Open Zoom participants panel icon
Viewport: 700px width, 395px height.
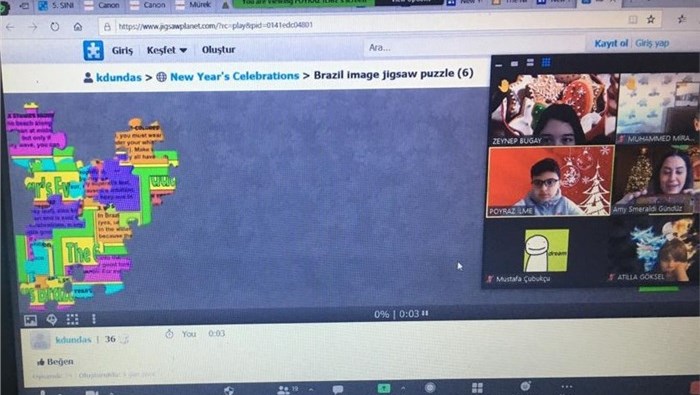coord(284,390)
